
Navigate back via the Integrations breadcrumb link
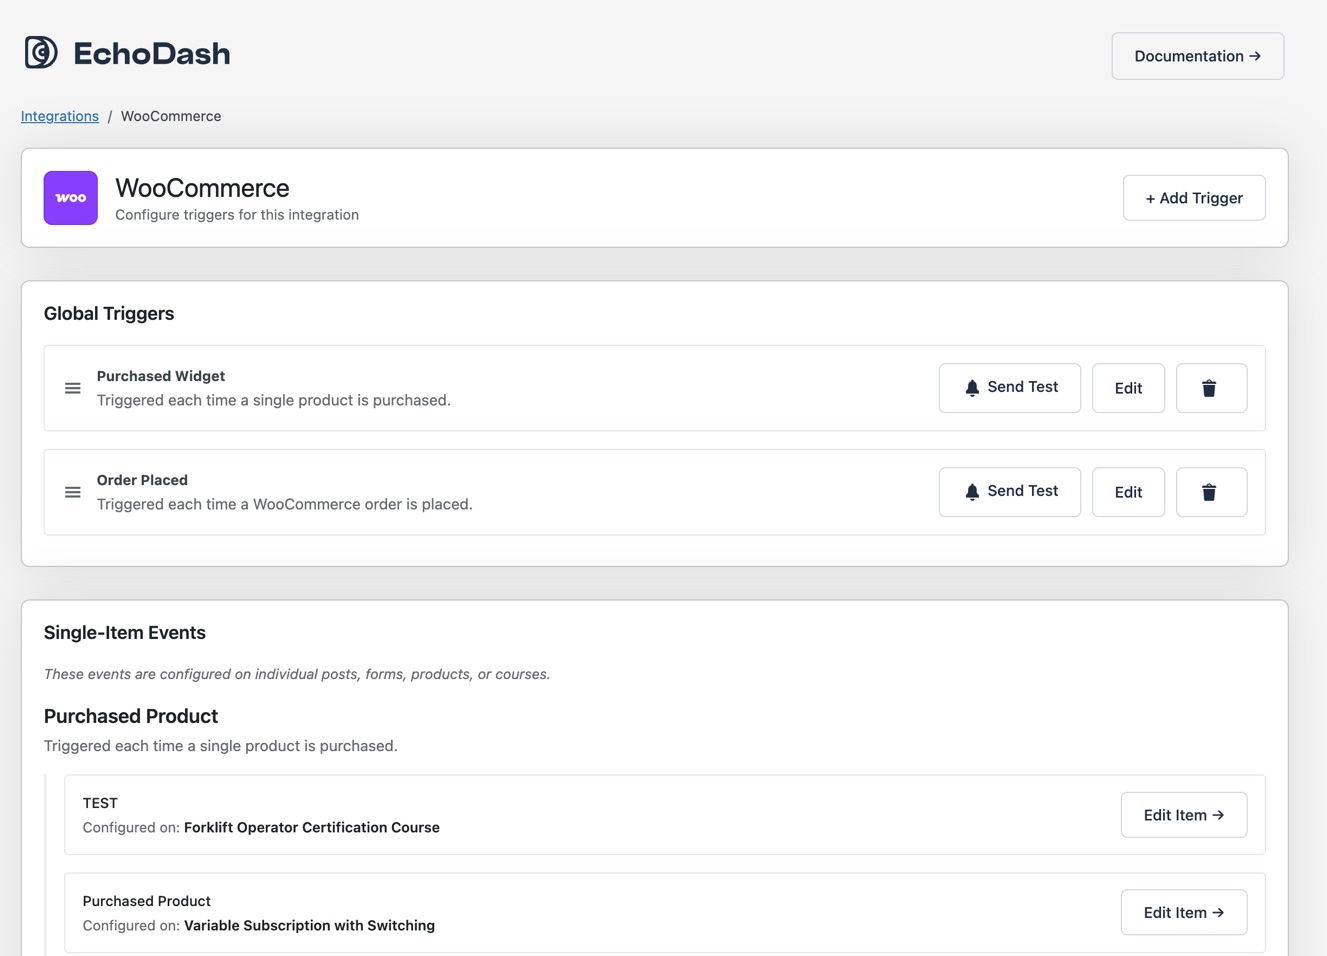(x=59, y=116)
